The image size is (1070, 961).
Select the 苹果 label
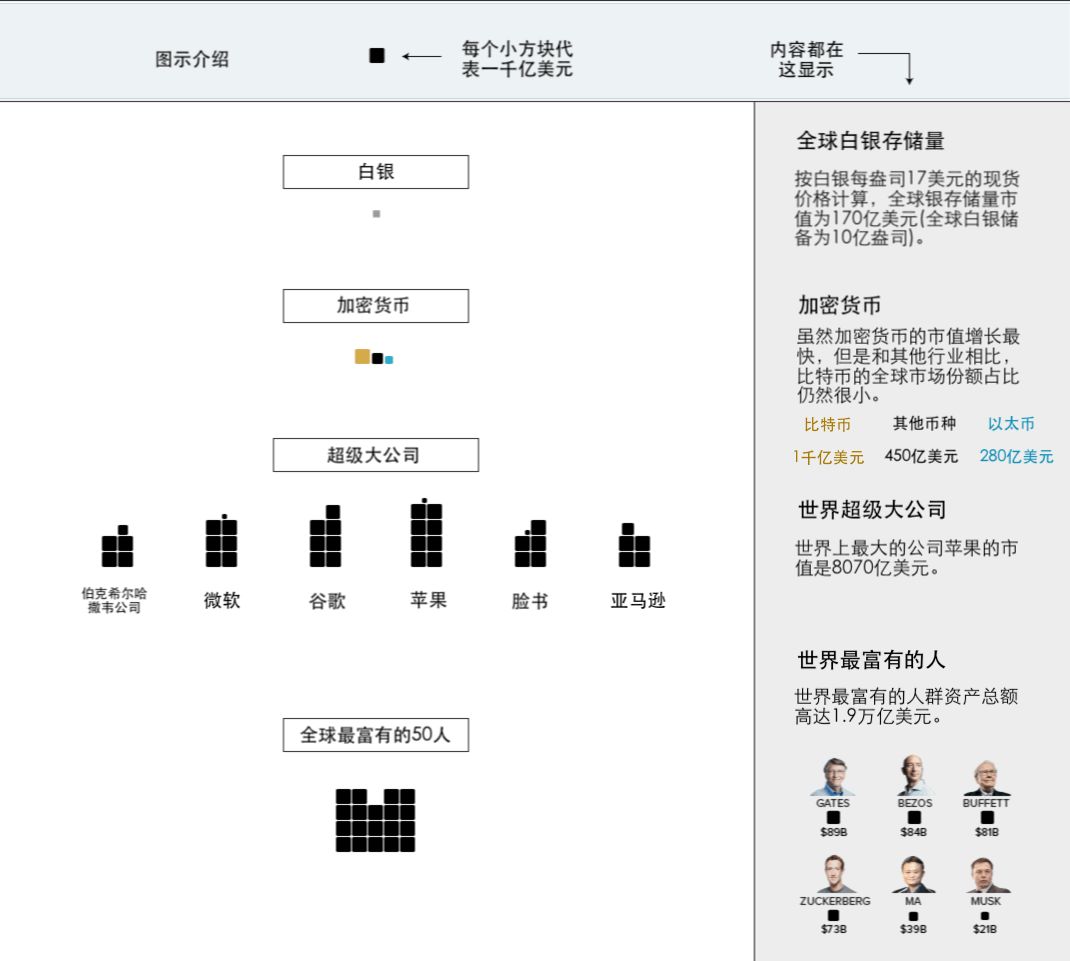[429, 601]
